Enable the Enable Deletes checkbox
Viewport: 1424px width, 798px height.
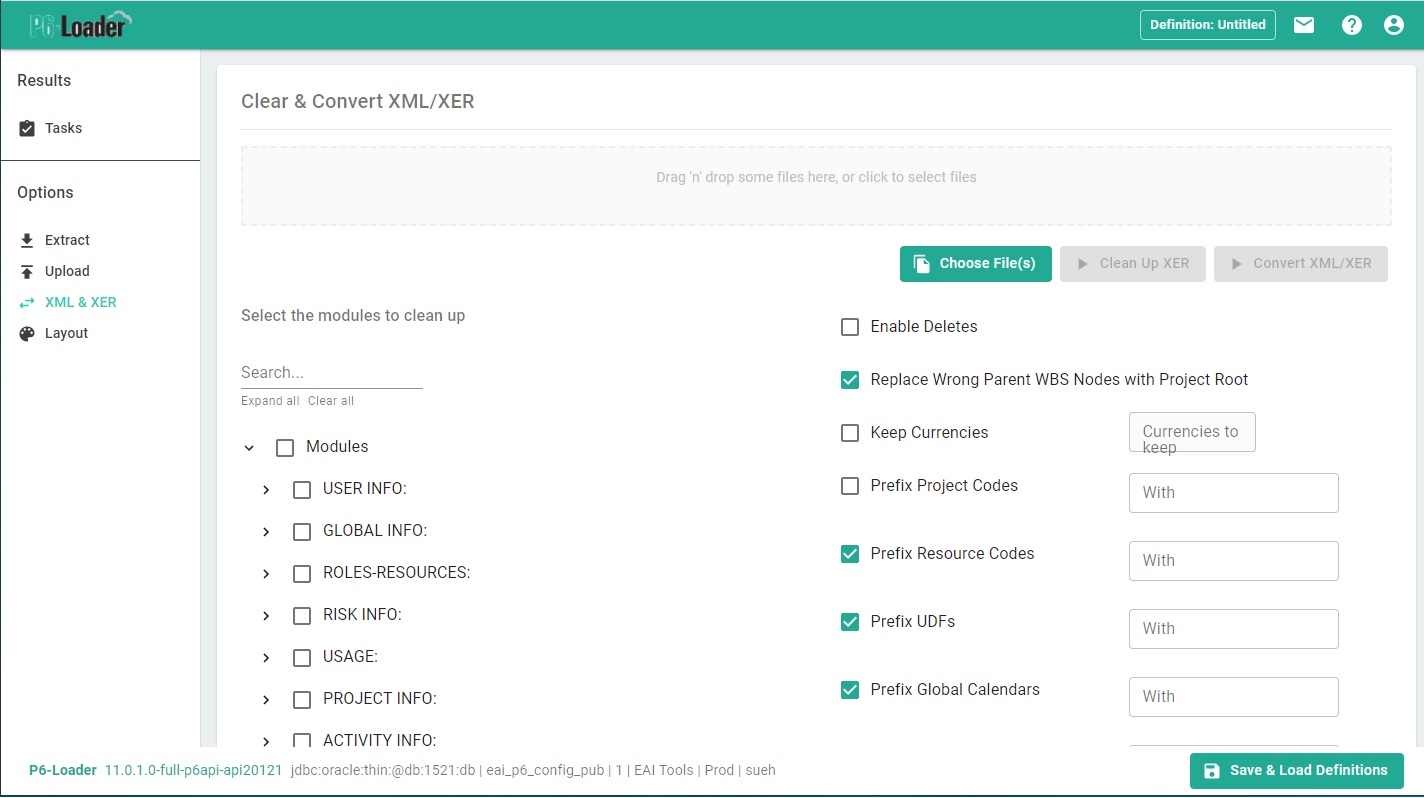pyautogui.click(x=850, y=327)
